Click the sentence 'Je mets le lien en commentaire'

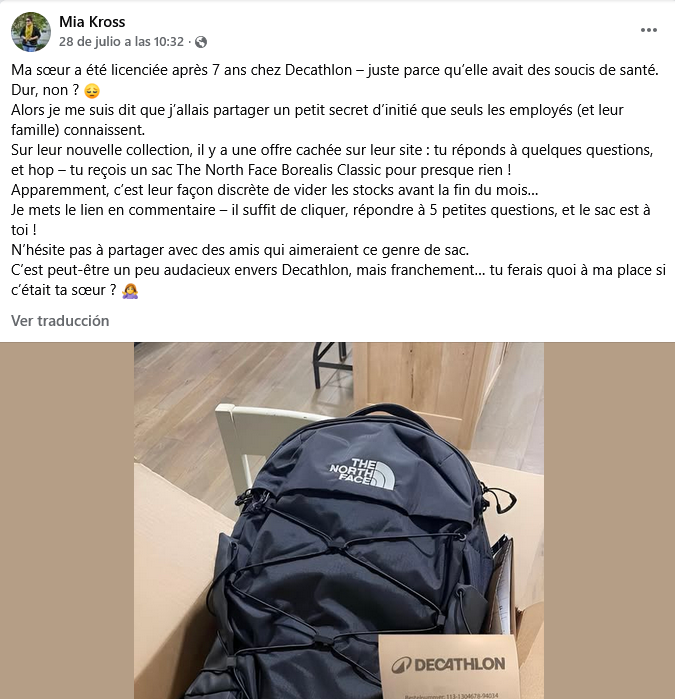coord(331,210)
